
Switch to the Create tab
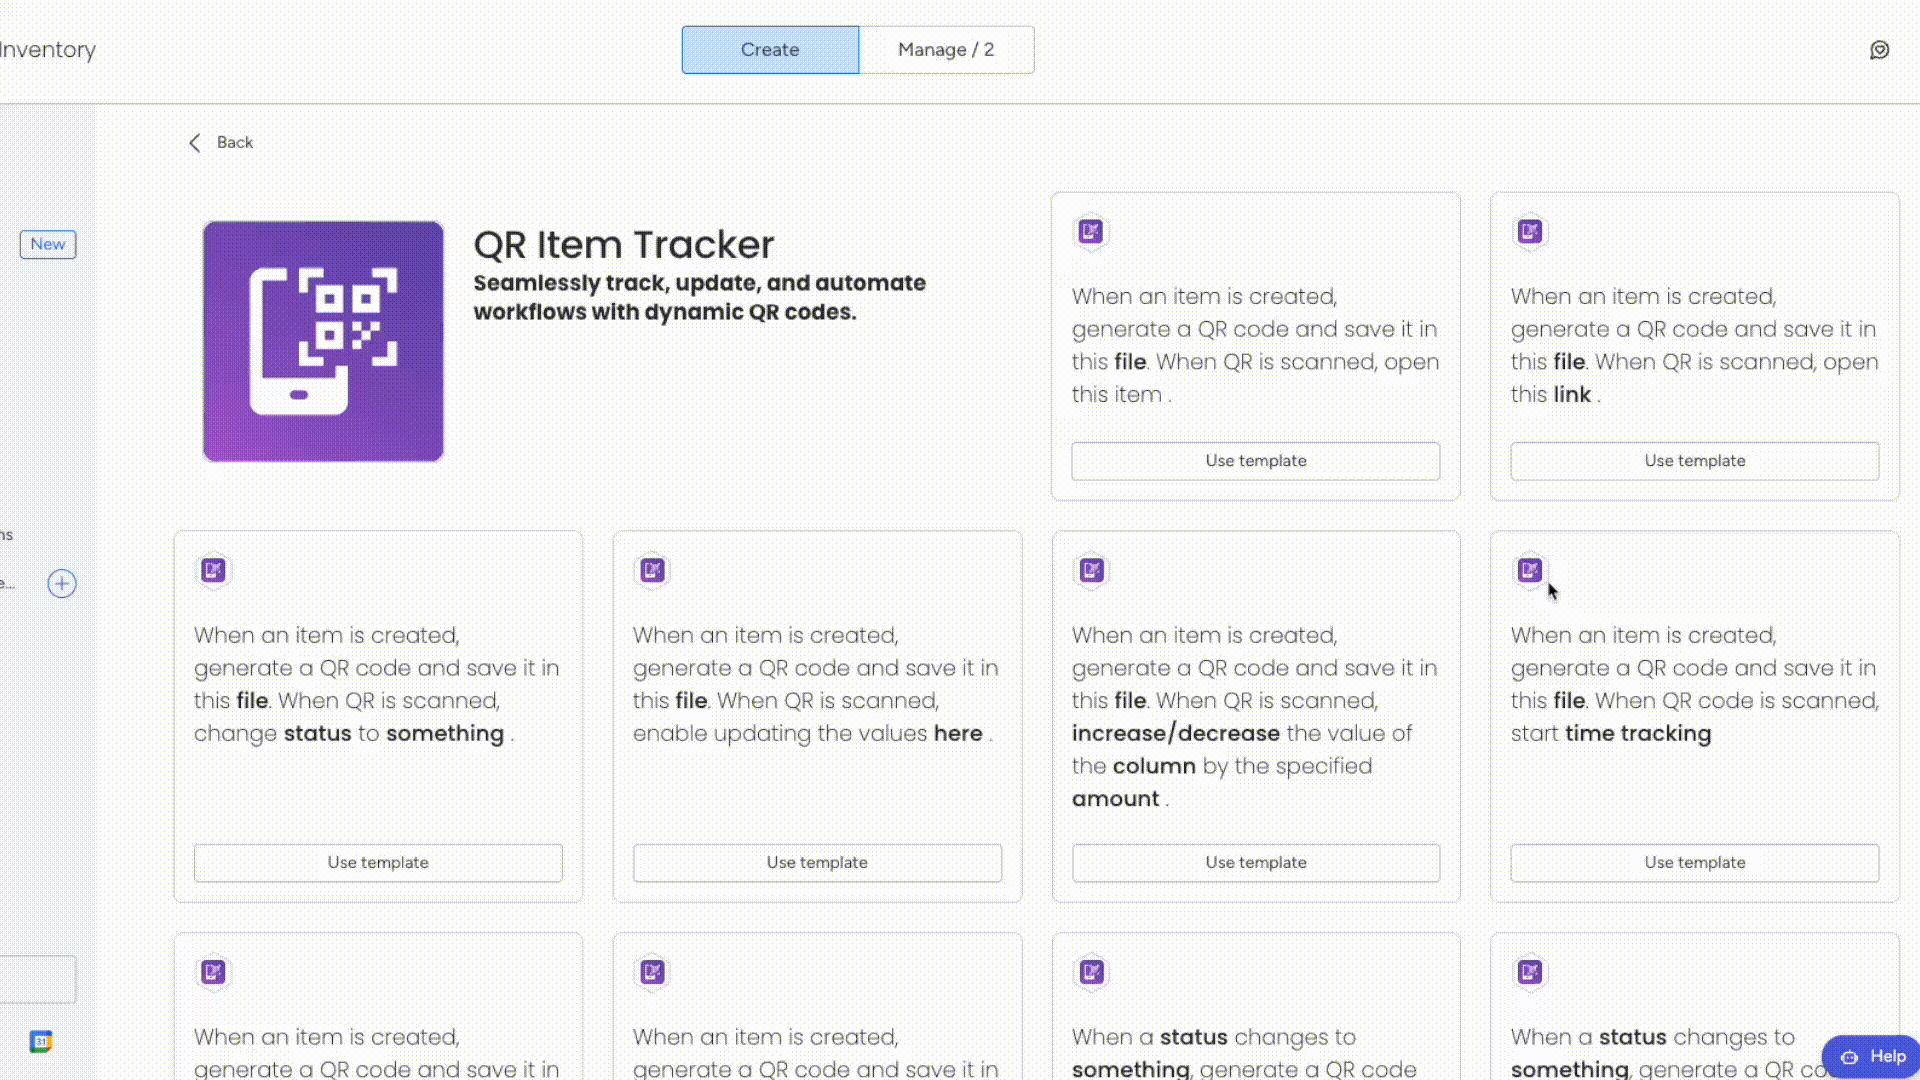(770, 50)
